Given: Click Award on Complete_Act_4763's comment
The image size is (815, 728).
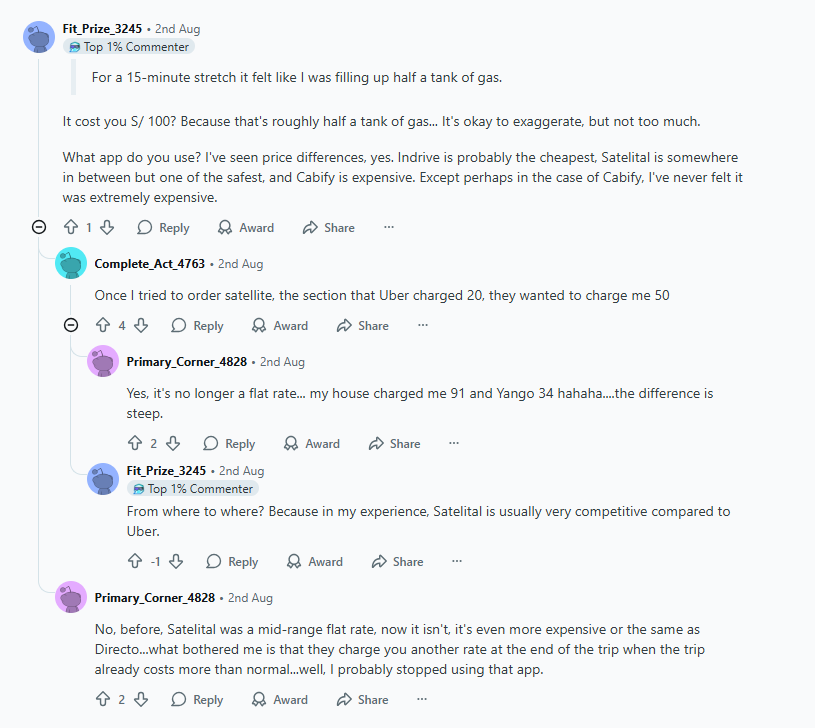Looking at the screenshot, I should [x=279, y=326].
